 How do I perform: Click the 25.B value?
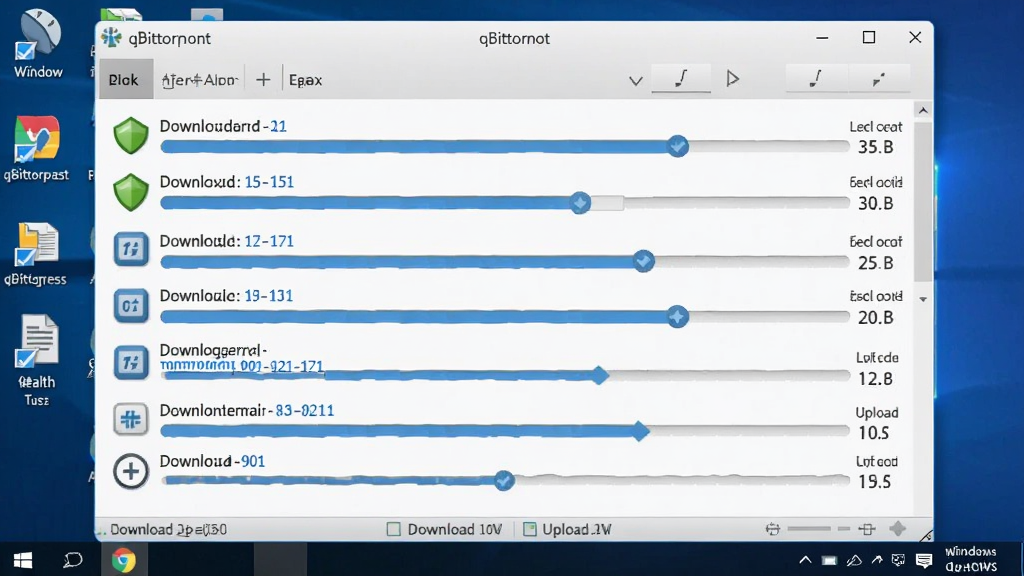click(x=876, y=263)
